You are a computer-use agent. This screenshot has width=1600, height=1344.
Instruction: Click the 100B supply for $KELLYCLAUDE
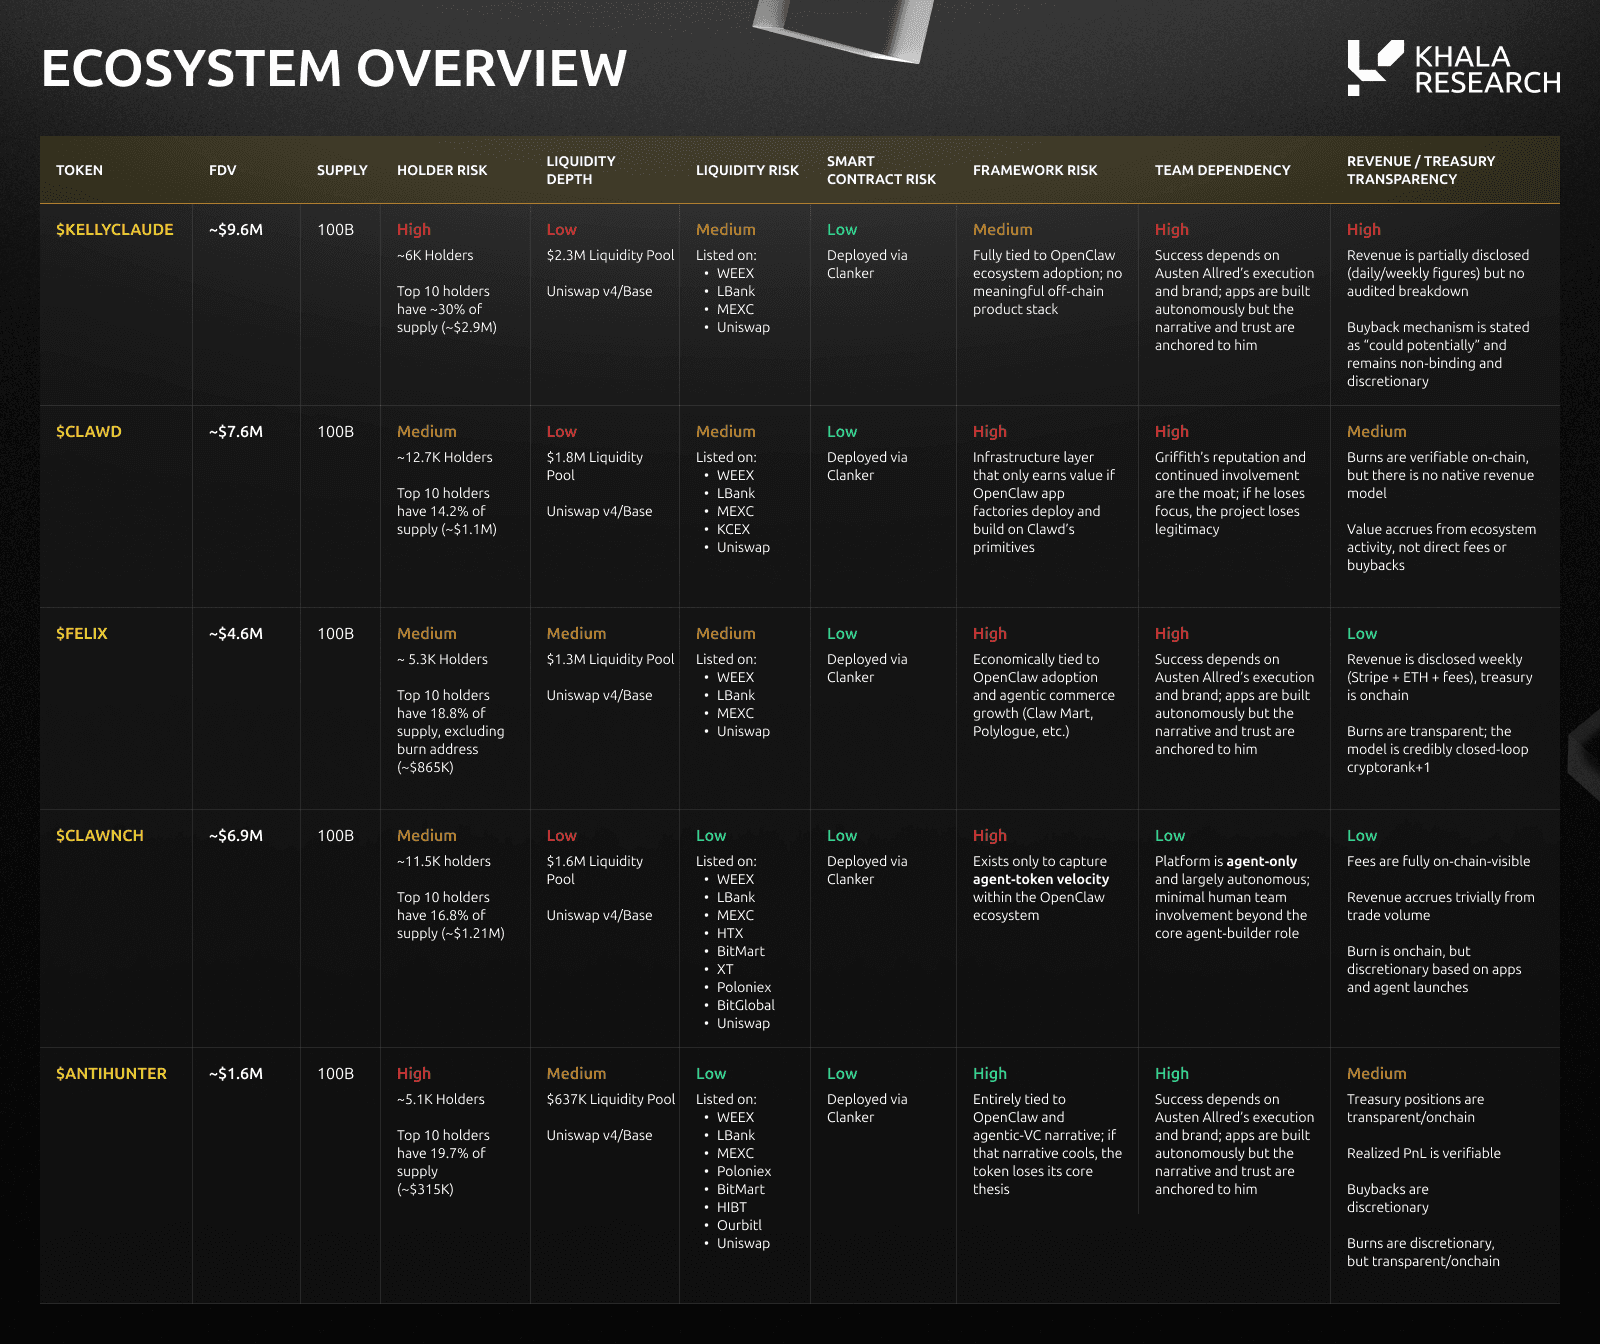(335, 229)
